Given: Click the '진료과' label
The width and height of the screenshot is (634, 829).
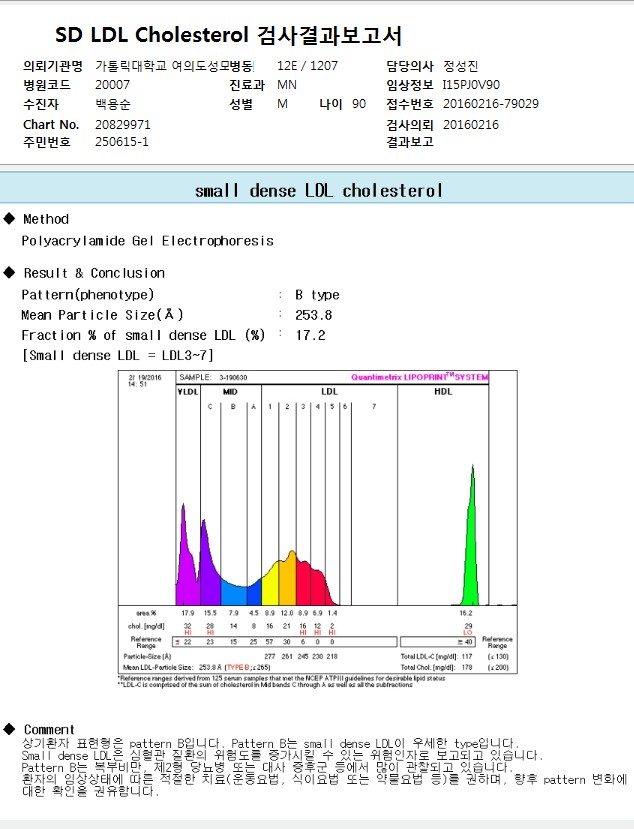Looking at the screenshot, I should pos(246,85).
